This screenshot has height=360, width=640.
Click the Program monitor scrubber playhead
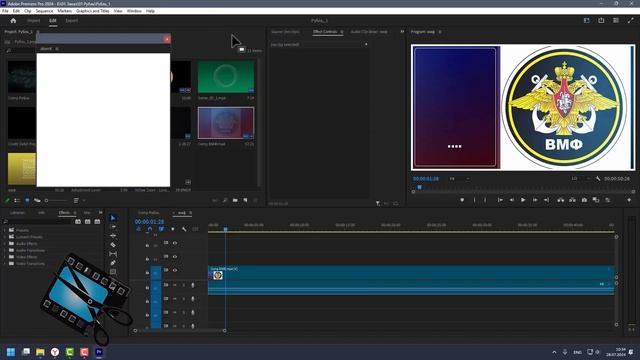coord(419,187)
